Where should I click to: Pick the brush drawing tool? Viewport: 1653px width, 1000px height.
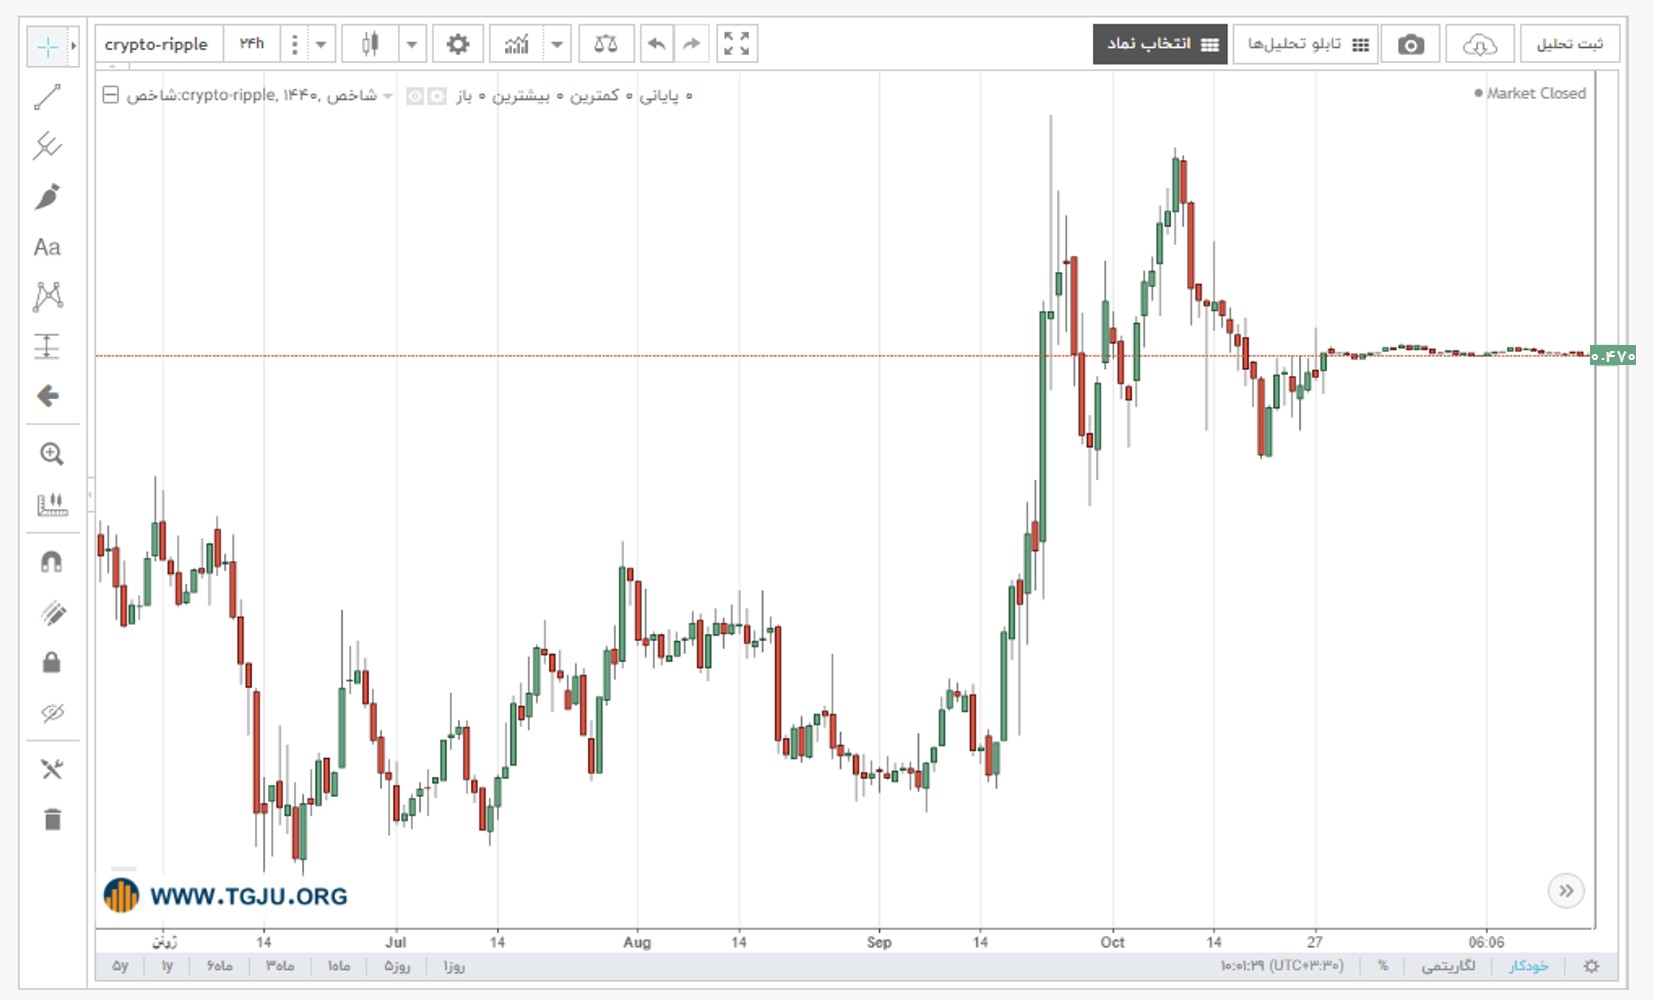[x=47, y=196]
